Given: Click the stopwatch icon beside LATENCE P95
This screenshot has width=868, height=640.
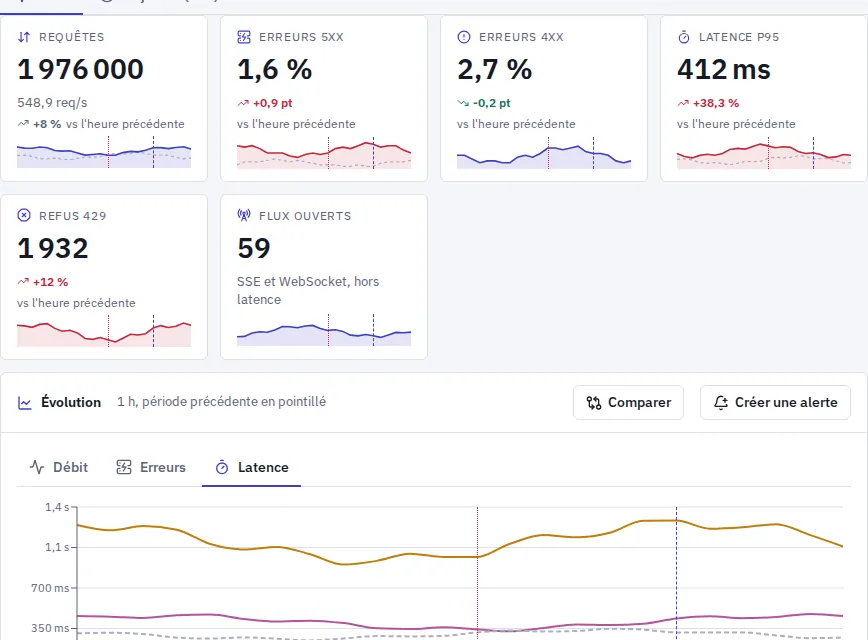Looking at the screenshot, I should pyautogui.click(x=684, y=37).
